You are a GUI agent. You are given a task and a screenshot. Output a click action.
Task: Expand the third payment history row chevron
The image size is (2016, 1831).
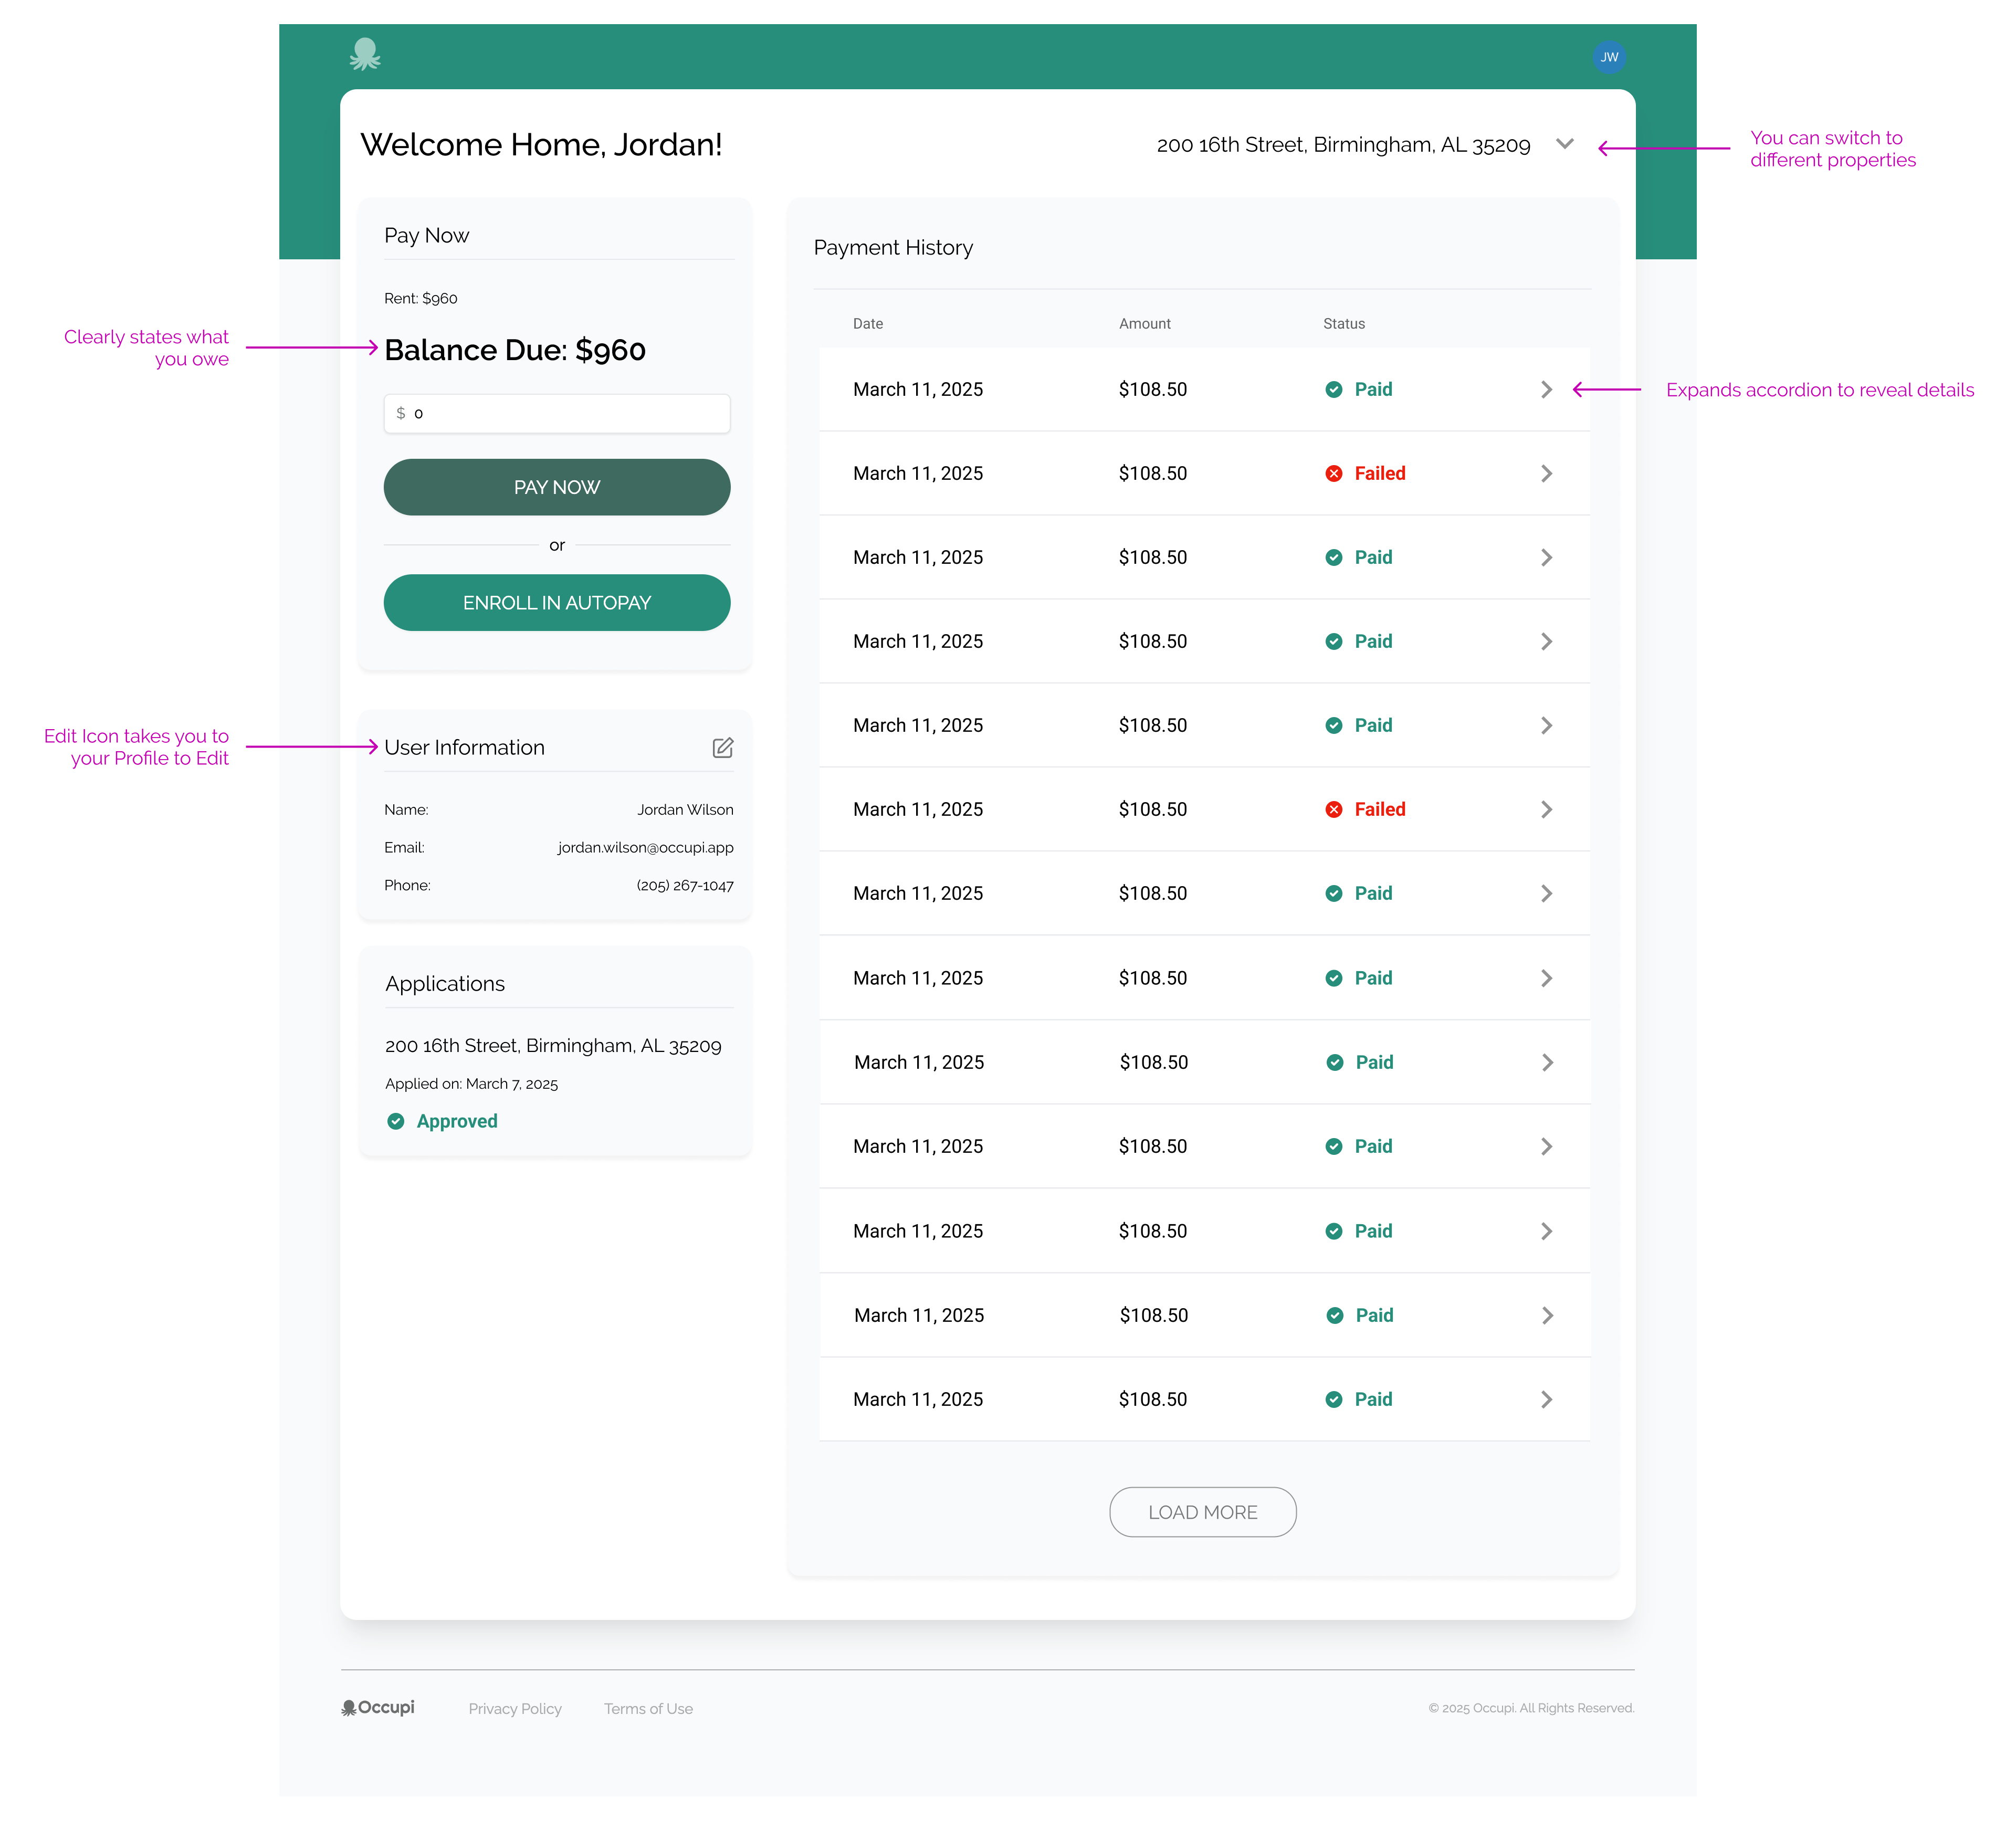(x=1546, y=557)
